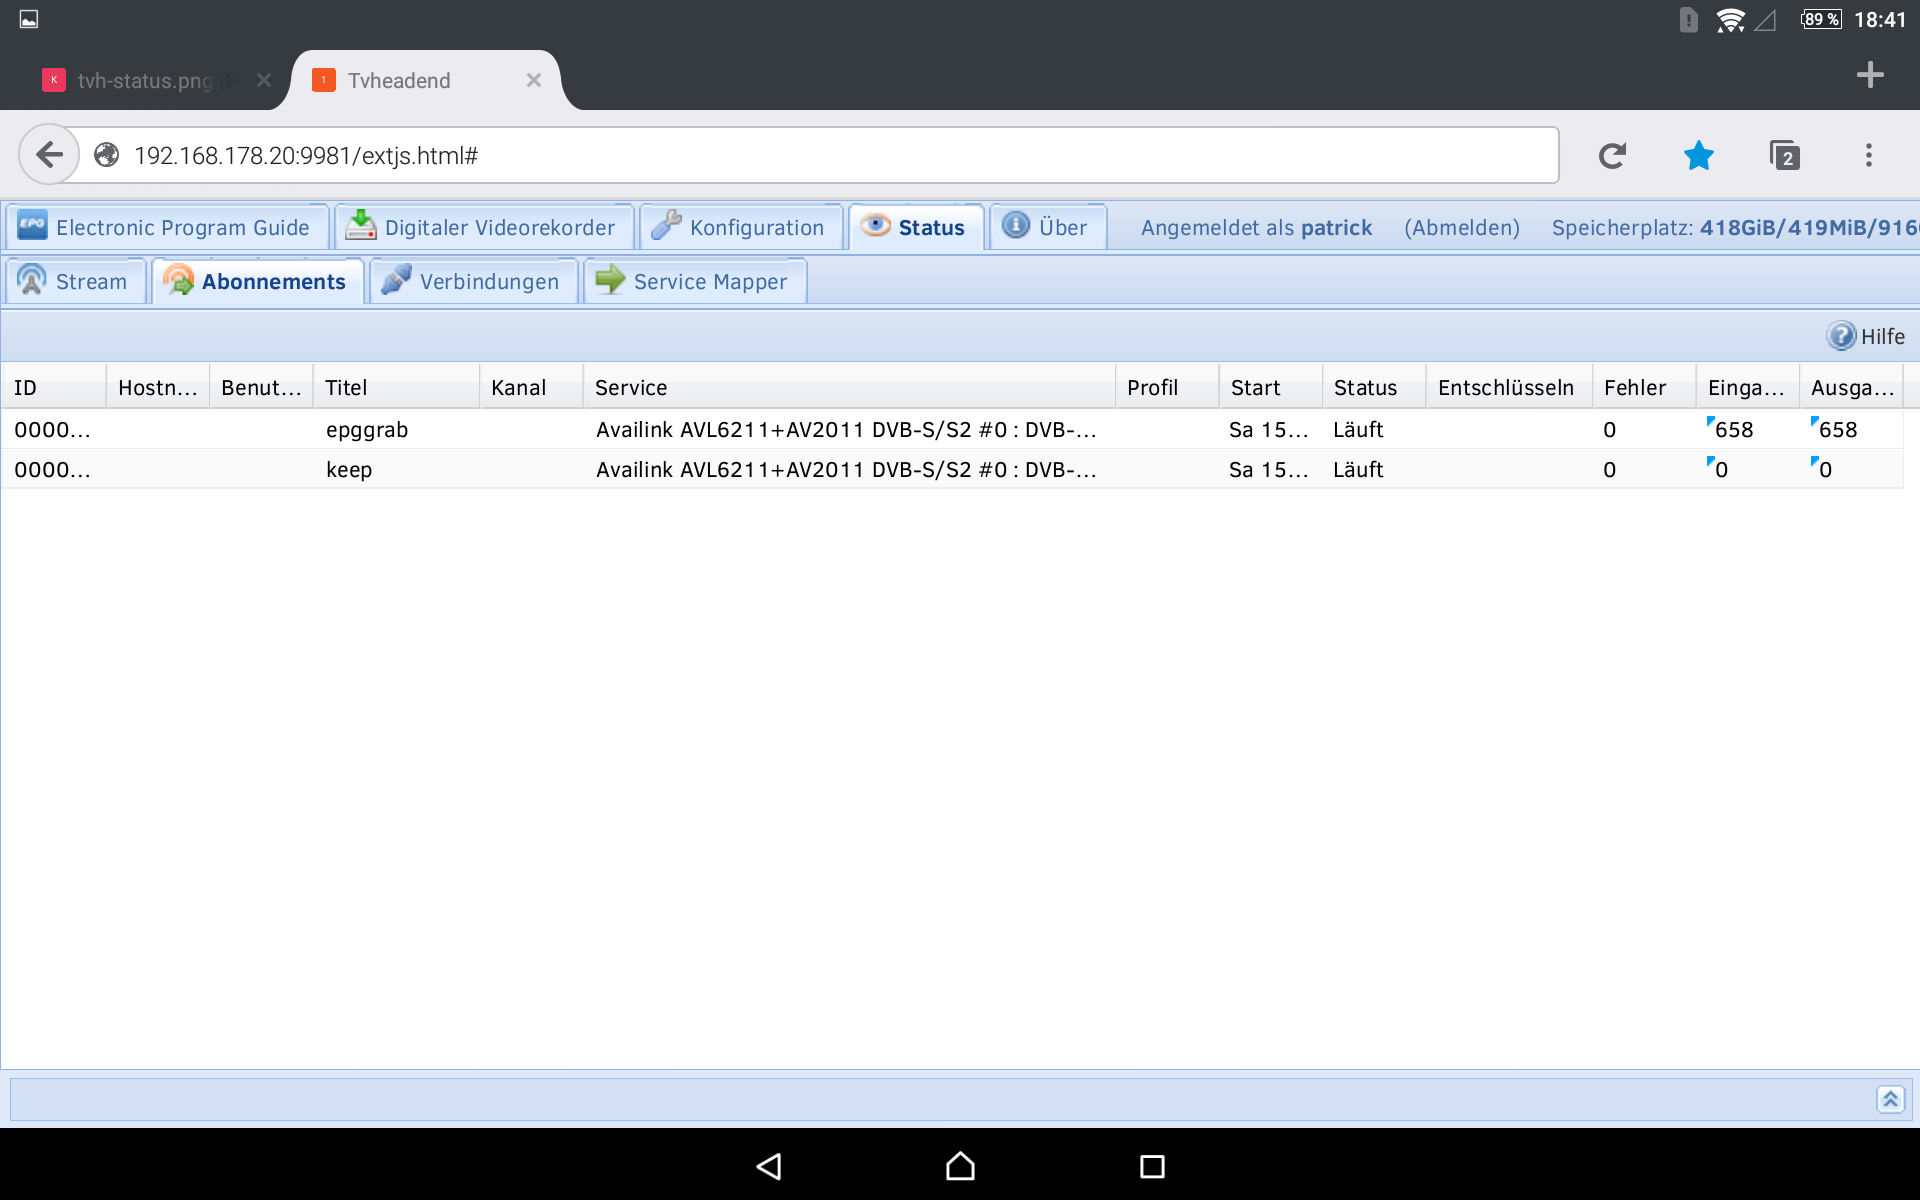Open a new browser tab
Screen dimensions: 1920x1200
click(x=1869, y=75)
